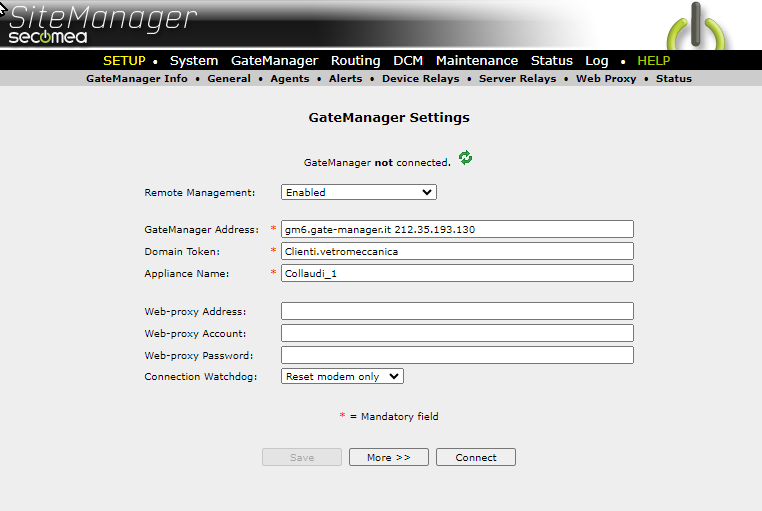Screen dimensions: 762x511
Task: Go to the Web Proxy submenu
Action: 606,79
